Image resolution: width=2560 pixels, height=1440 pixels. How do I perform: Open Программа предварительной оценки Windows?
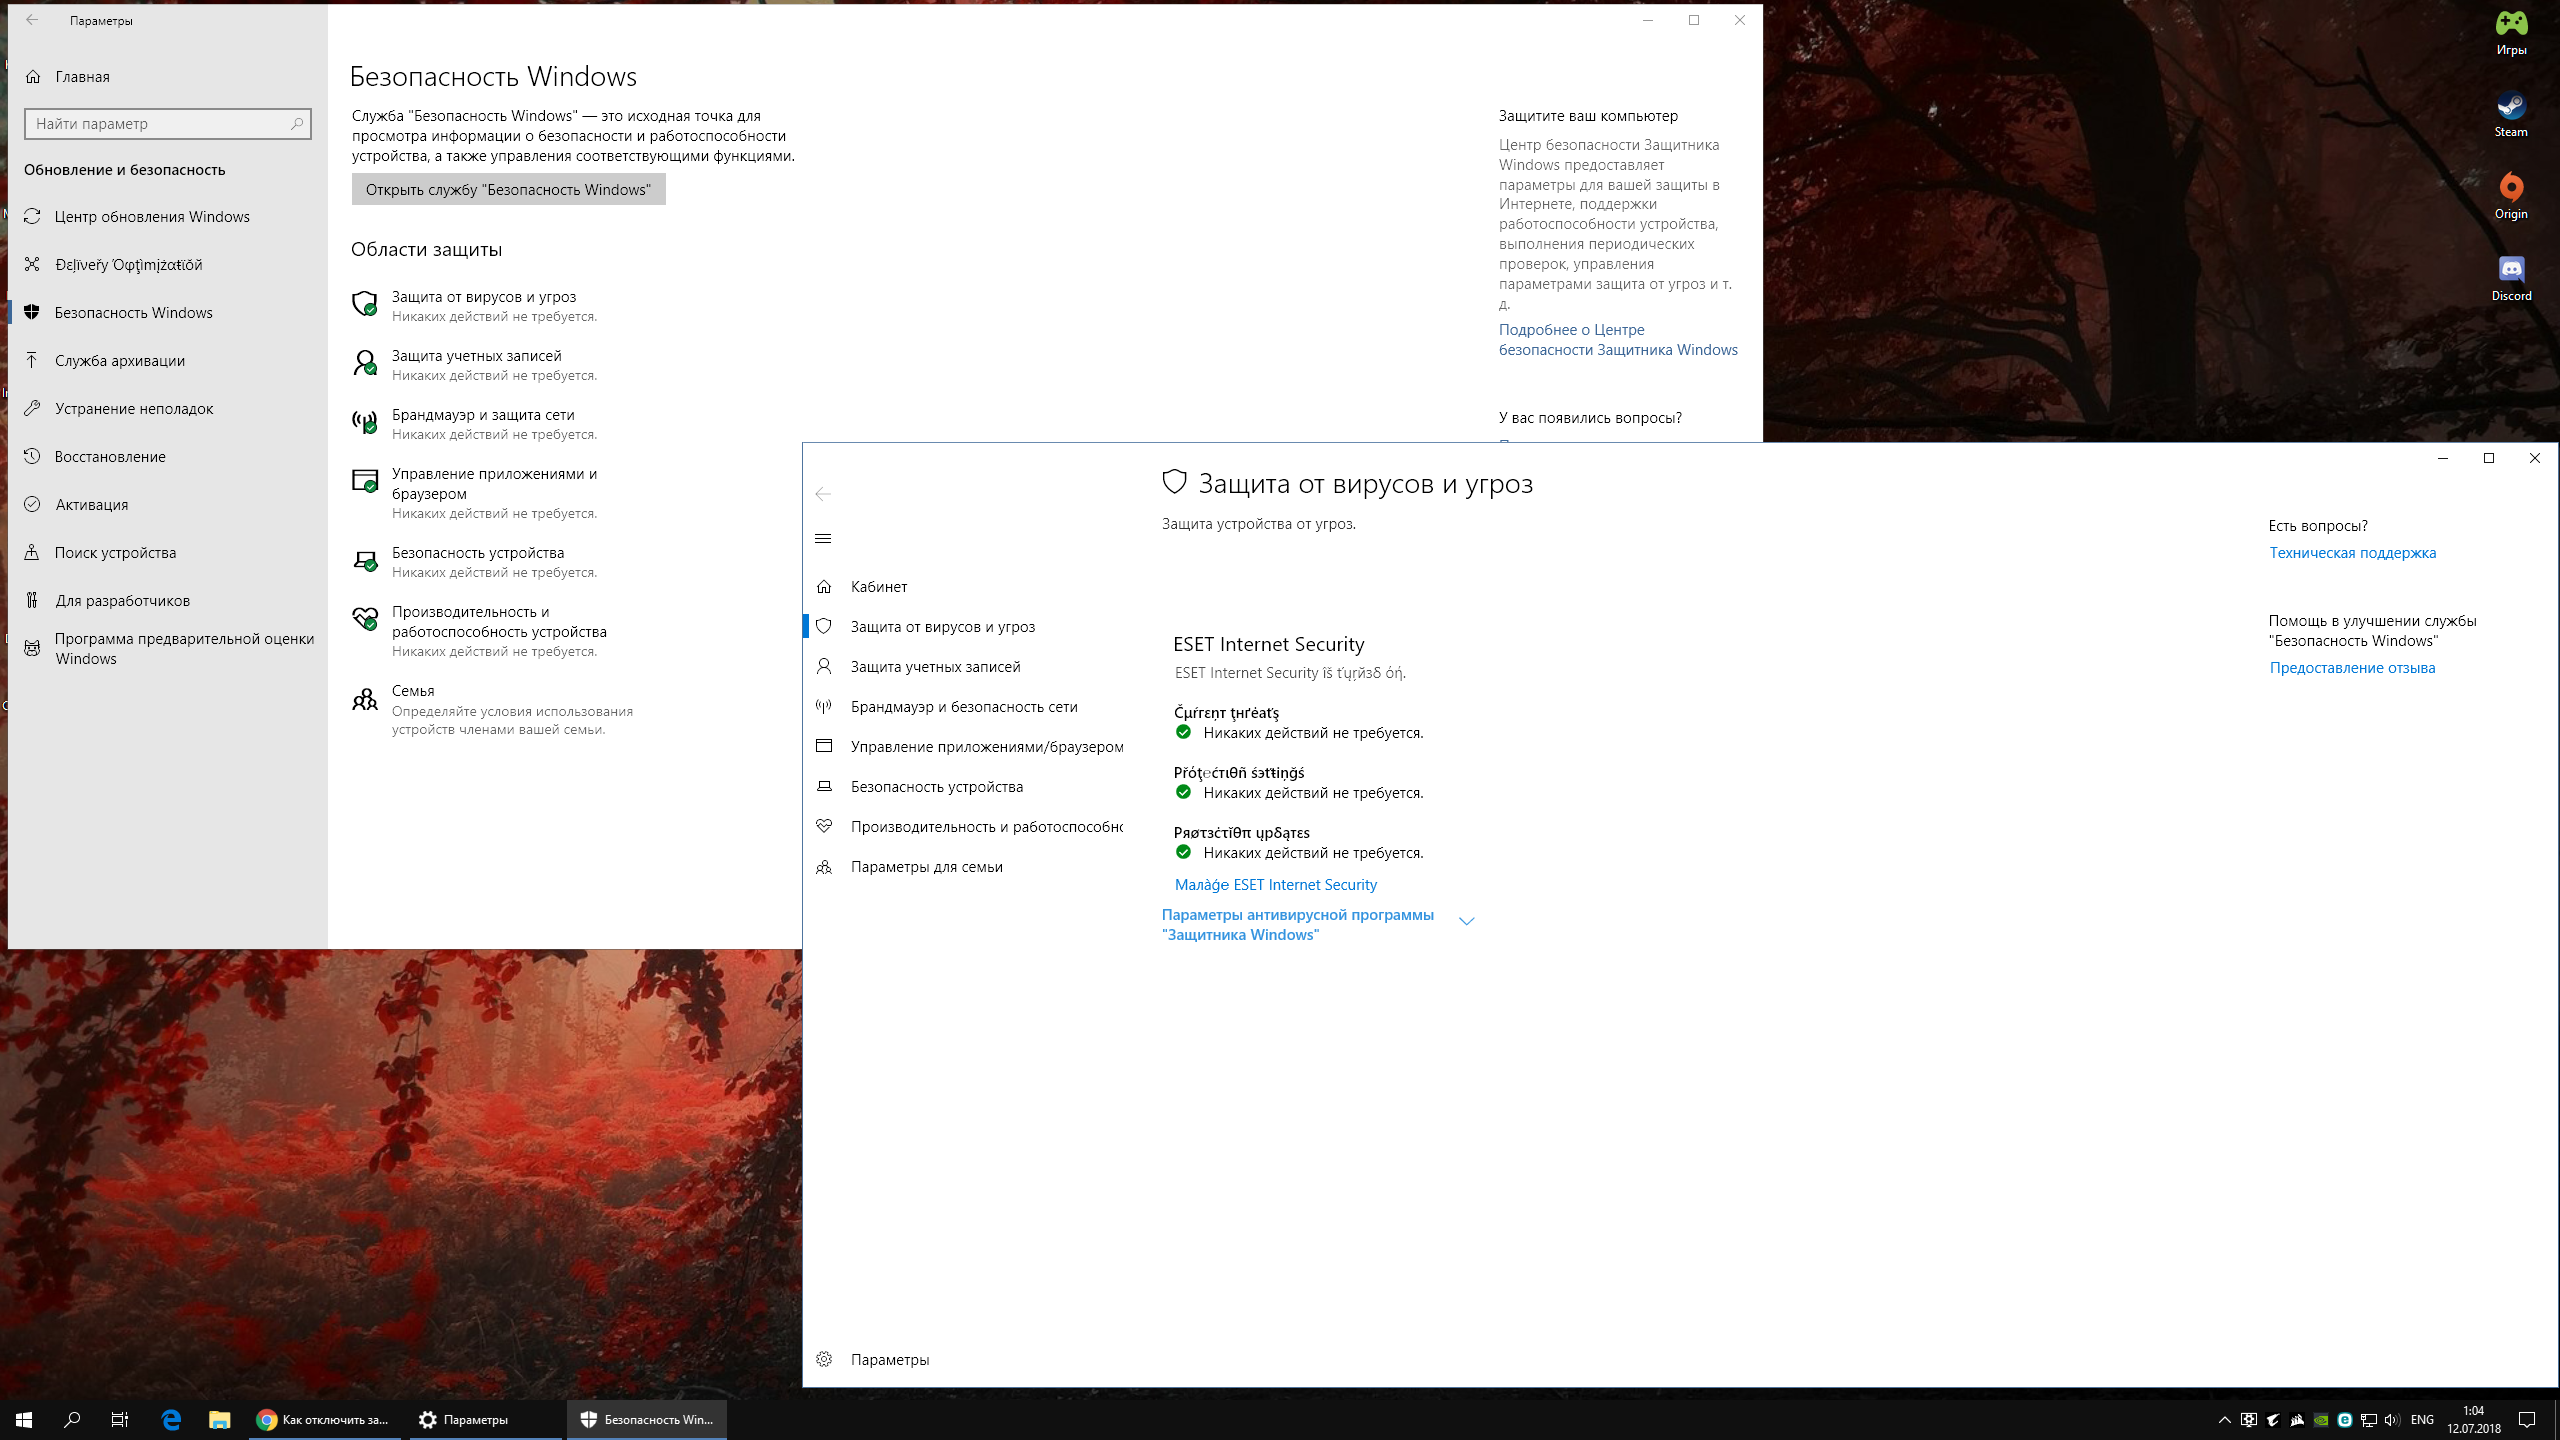(168, 649)
